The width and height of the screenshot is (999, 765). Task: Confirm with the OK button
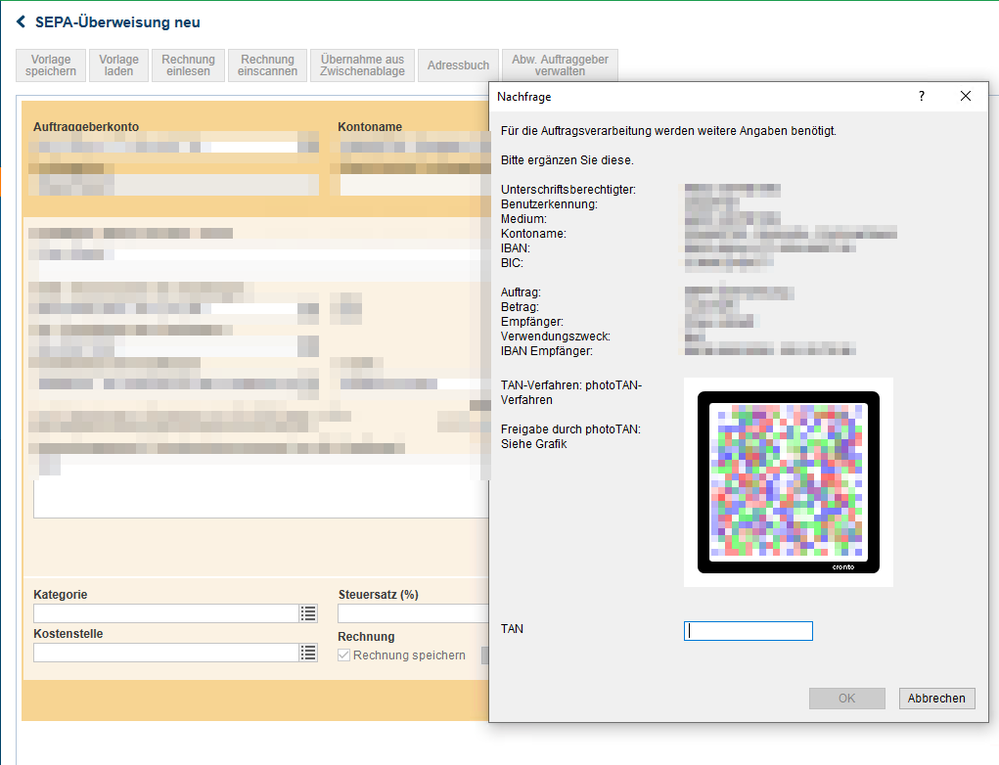[x=847, y=698]
